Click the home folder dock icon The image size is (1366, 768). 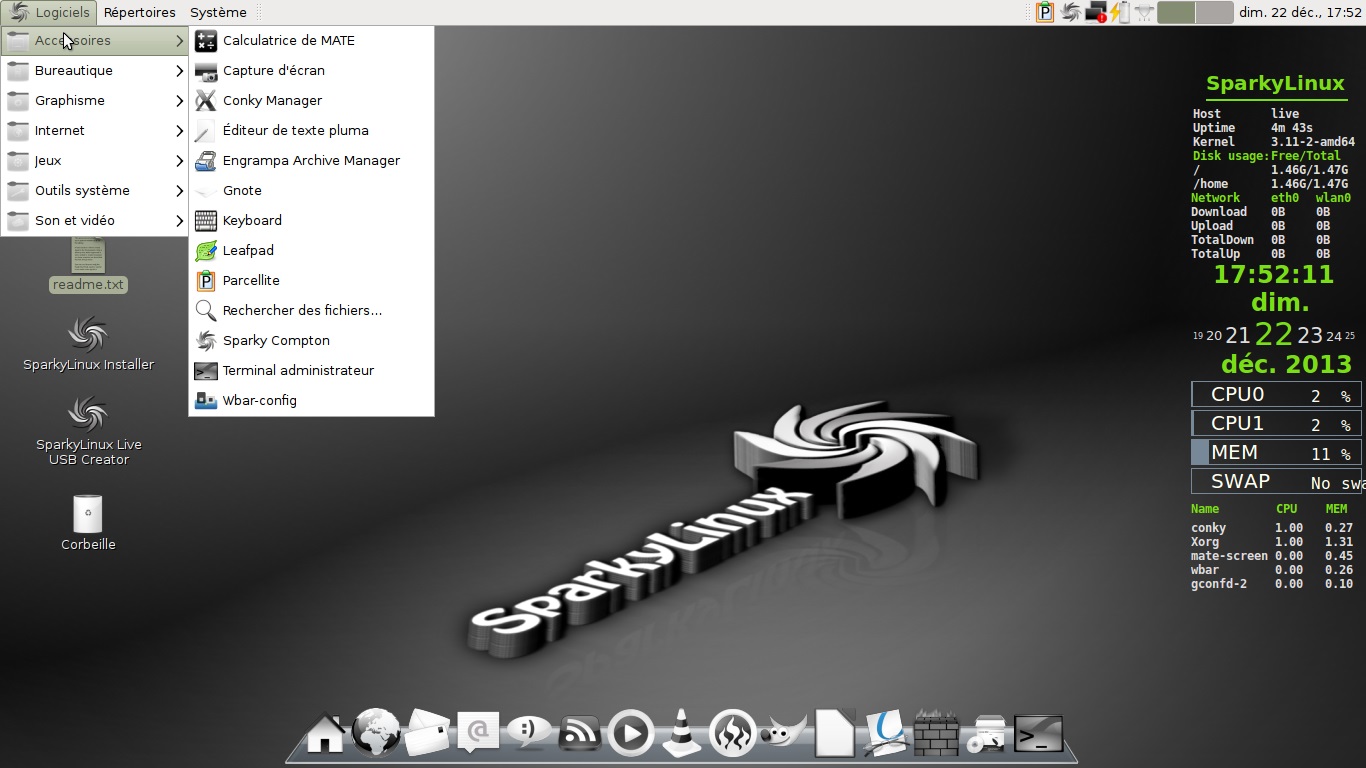tap(326, 733)
